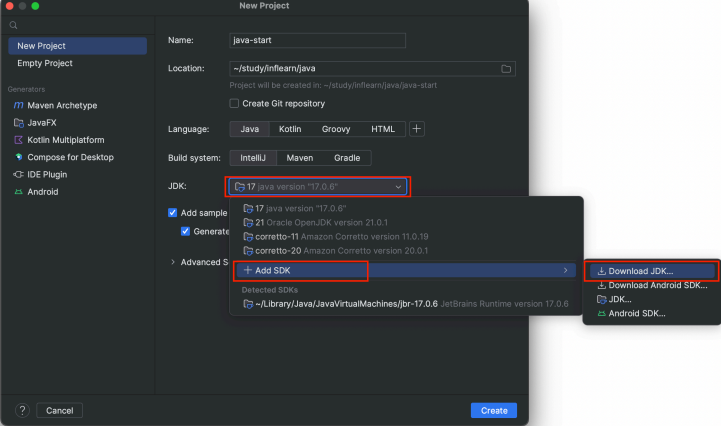Select Maven Archetype generator

(x=77, y=105)
